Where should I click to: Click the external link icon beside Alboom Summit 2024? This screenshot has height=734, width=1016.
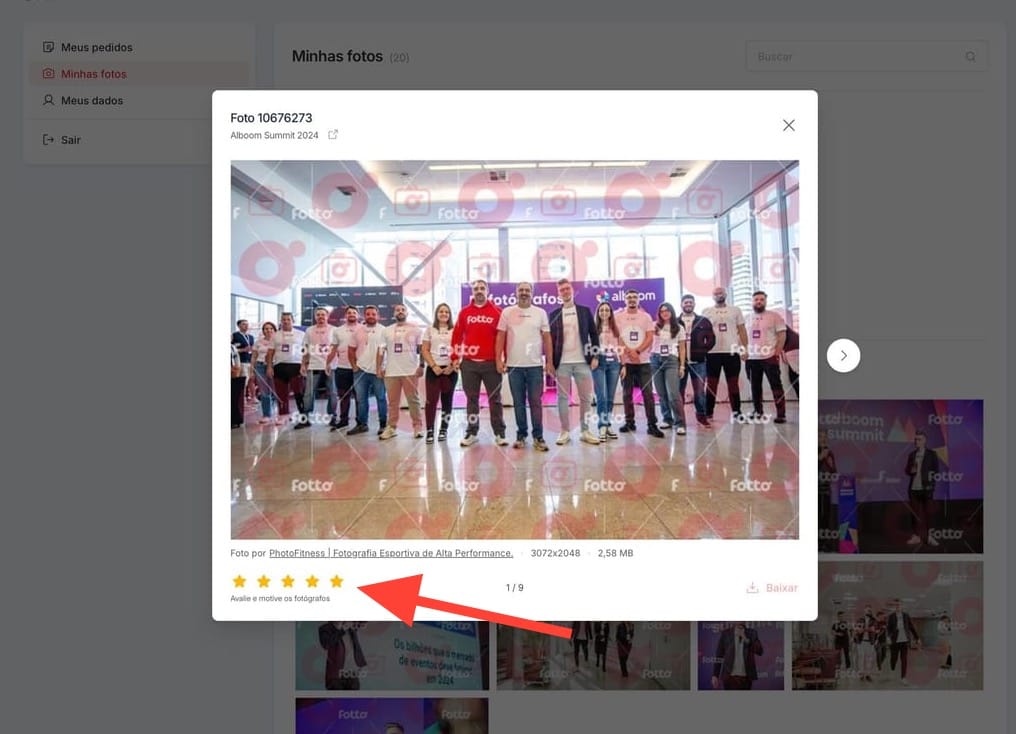(x=333, y=135)
